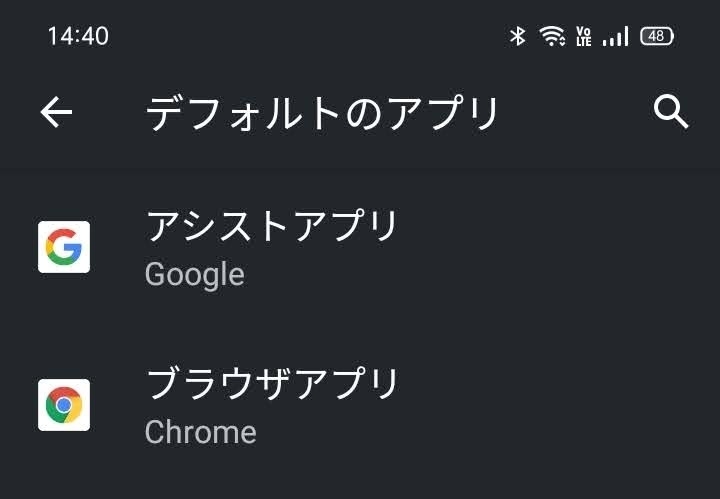The width and height of the screenshot is (720, 499).
Task: Tap the cellular signal bars icon
Action: 615,37
